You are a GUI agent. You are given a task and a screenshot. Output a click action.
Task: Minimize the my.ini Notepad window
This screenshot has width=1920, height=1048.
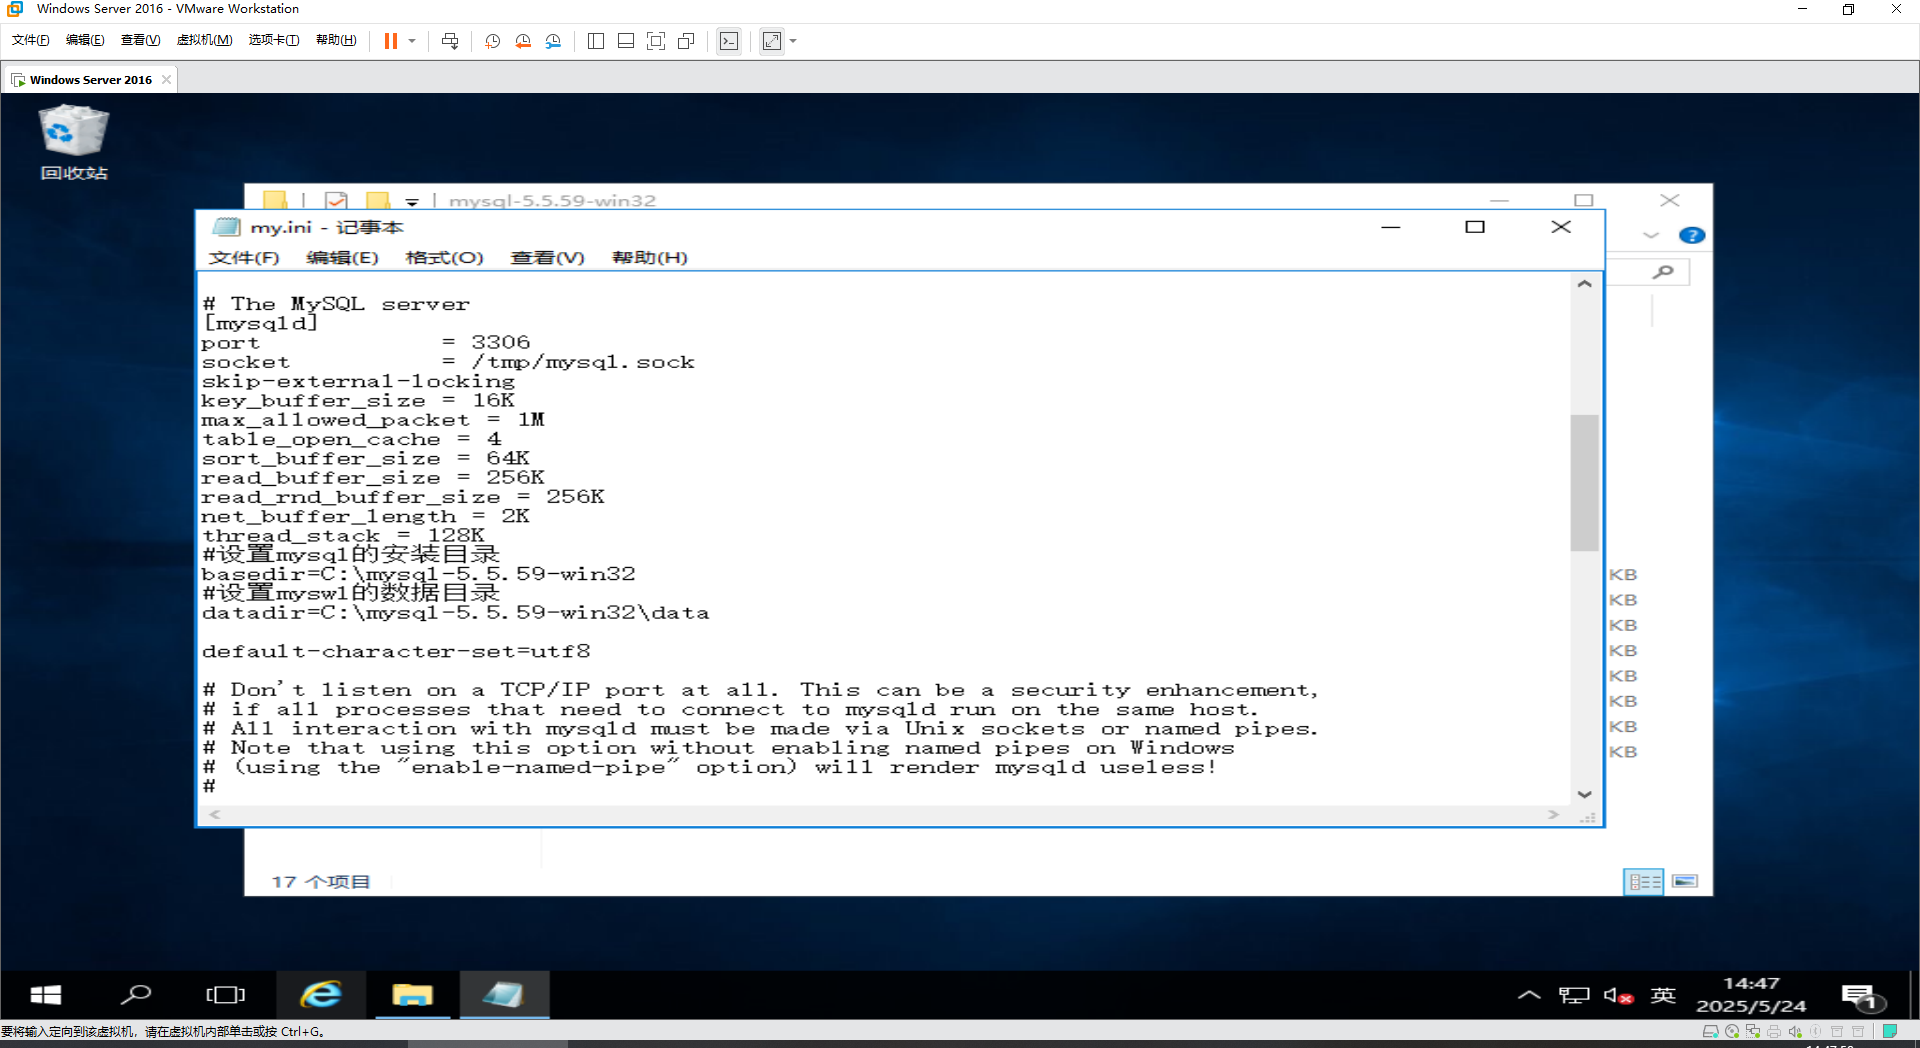pyautogui.click(x=1390, y=227)
